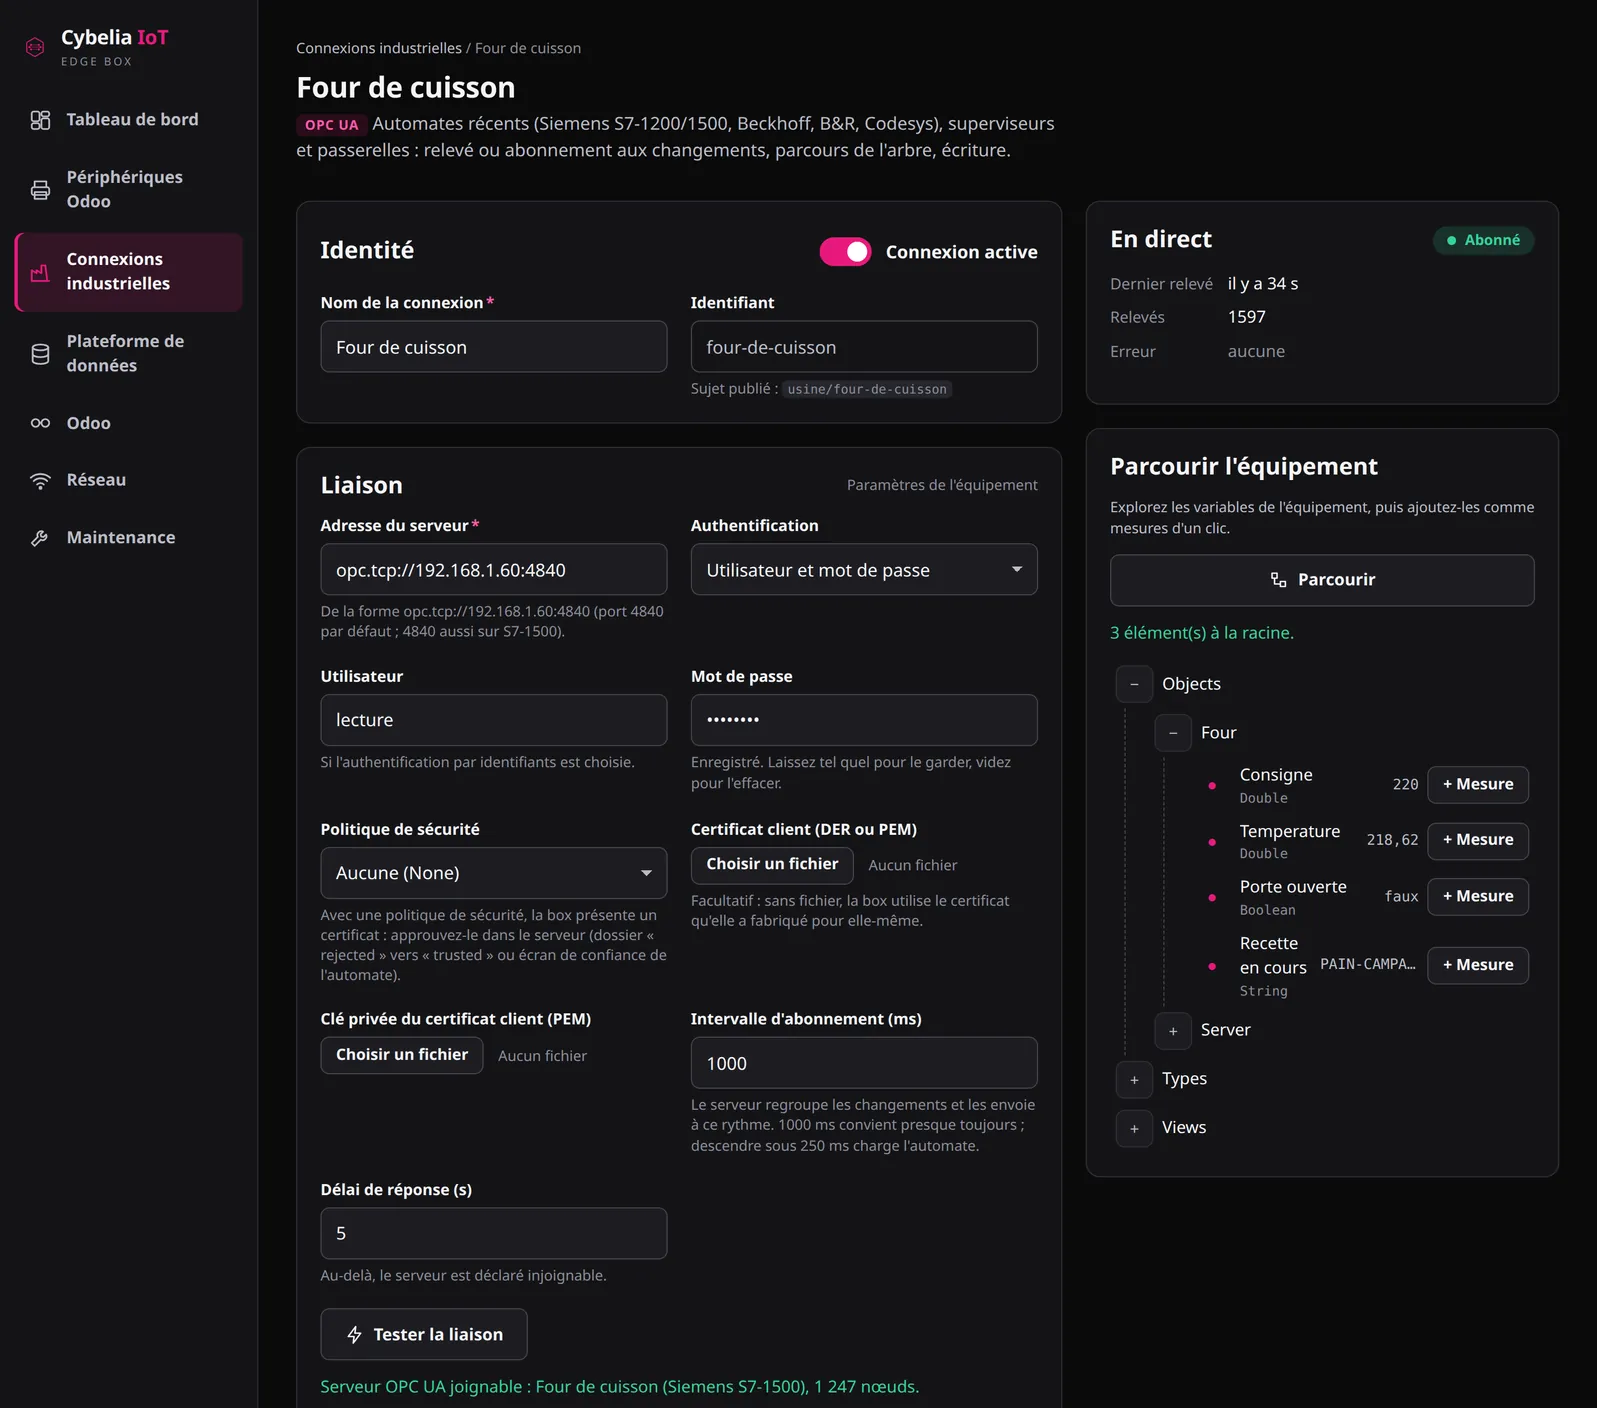Click the Délai de réponse field
Viewport: 1597px width, 1408px height.
pyautogui.click(x=494, y=1234)
